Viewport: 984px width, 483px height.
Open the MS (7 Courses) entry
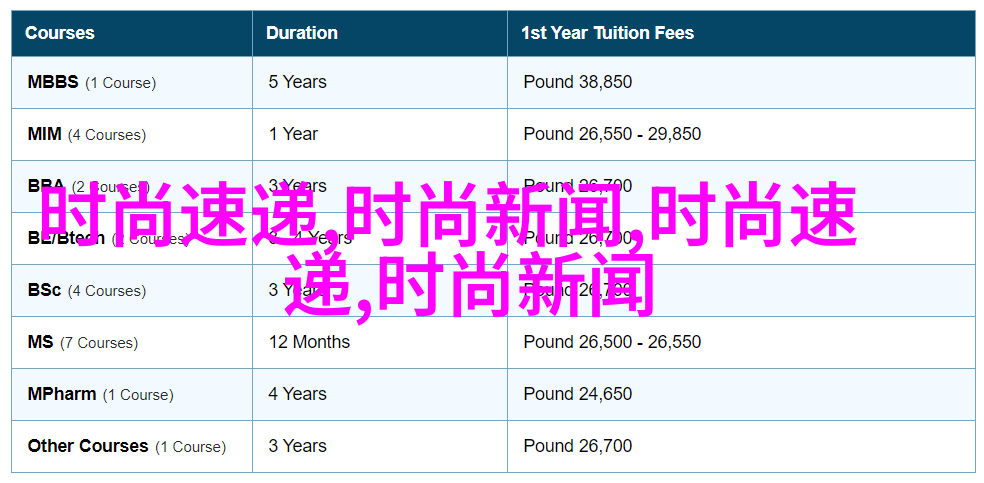point(83,342)
